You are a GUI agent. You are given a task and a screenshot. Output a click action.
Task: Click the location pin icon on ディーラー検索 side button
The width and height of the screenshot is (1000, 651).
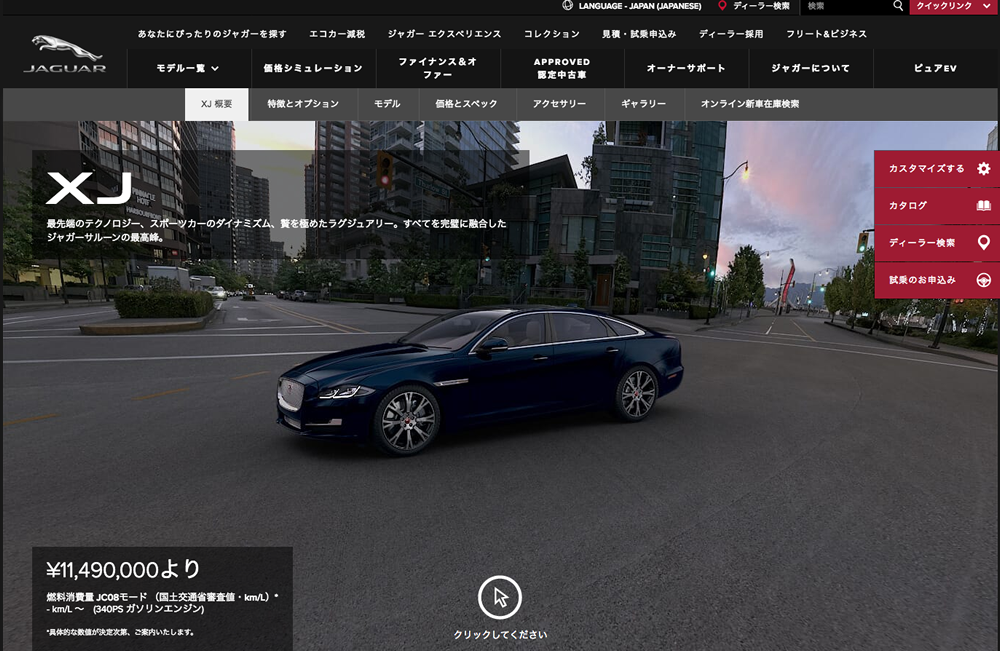point(983,242)
